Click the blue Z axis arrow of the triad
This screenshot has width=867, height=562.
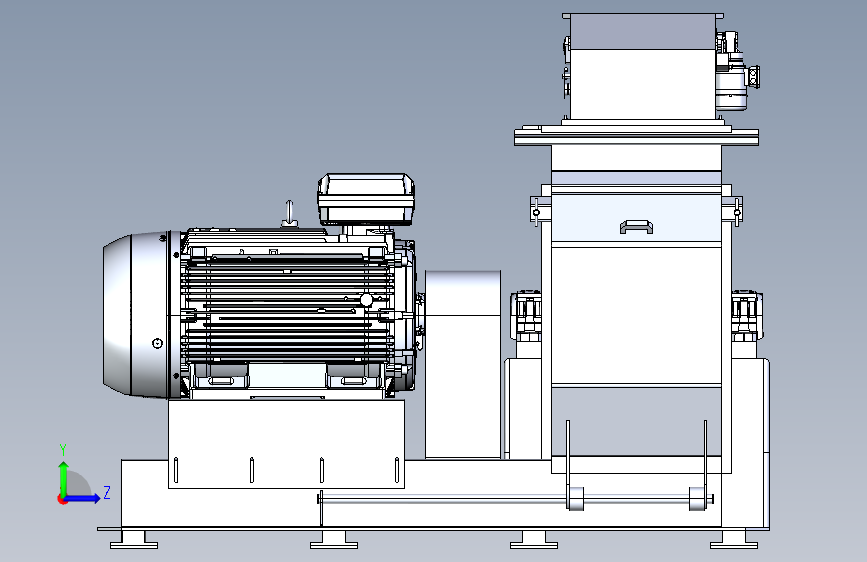(83, 498)
